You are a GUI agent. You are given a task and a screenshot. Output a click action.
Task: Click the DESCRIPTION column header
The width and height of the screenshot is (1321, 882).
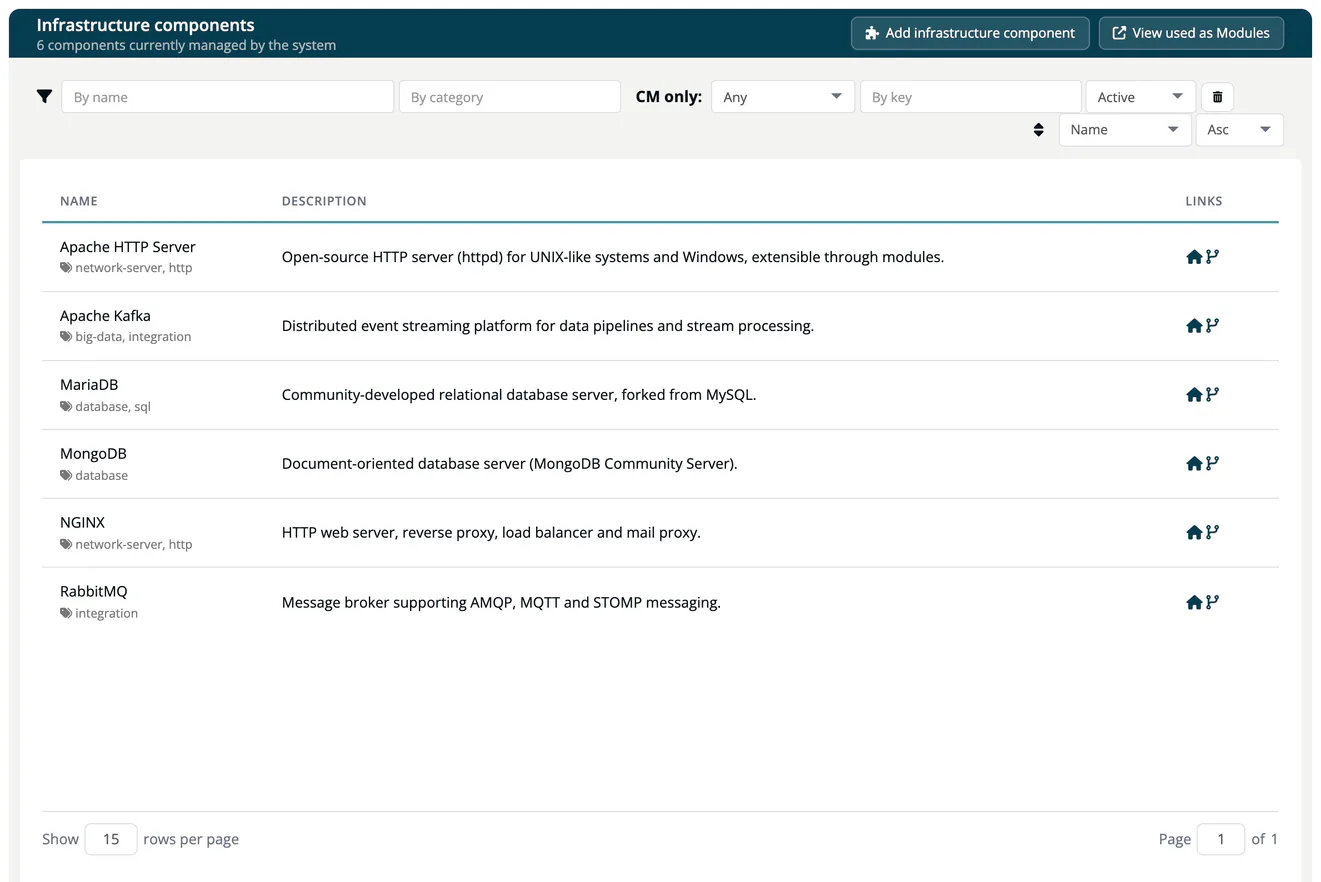pyautogui.click(x=324, y=201)
